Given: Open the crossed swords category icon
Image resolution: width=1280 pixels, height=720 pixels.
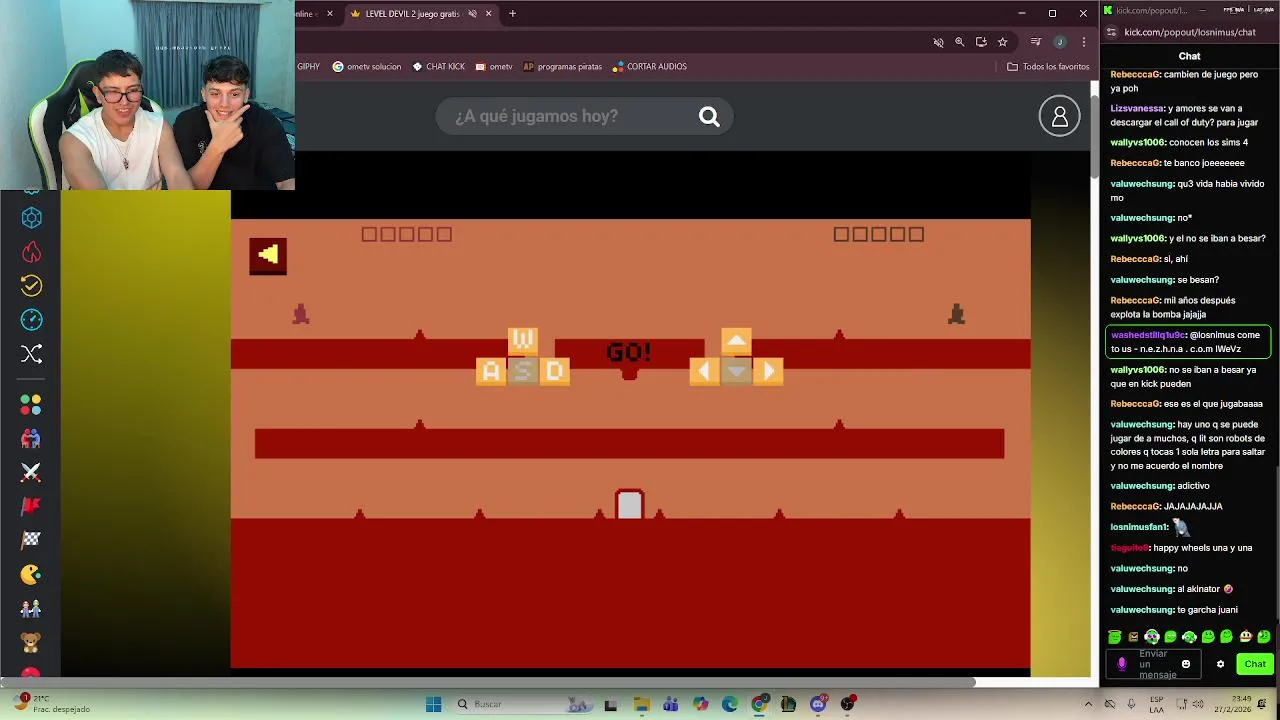Looking at the screenshot, I should tap(31, 472).
